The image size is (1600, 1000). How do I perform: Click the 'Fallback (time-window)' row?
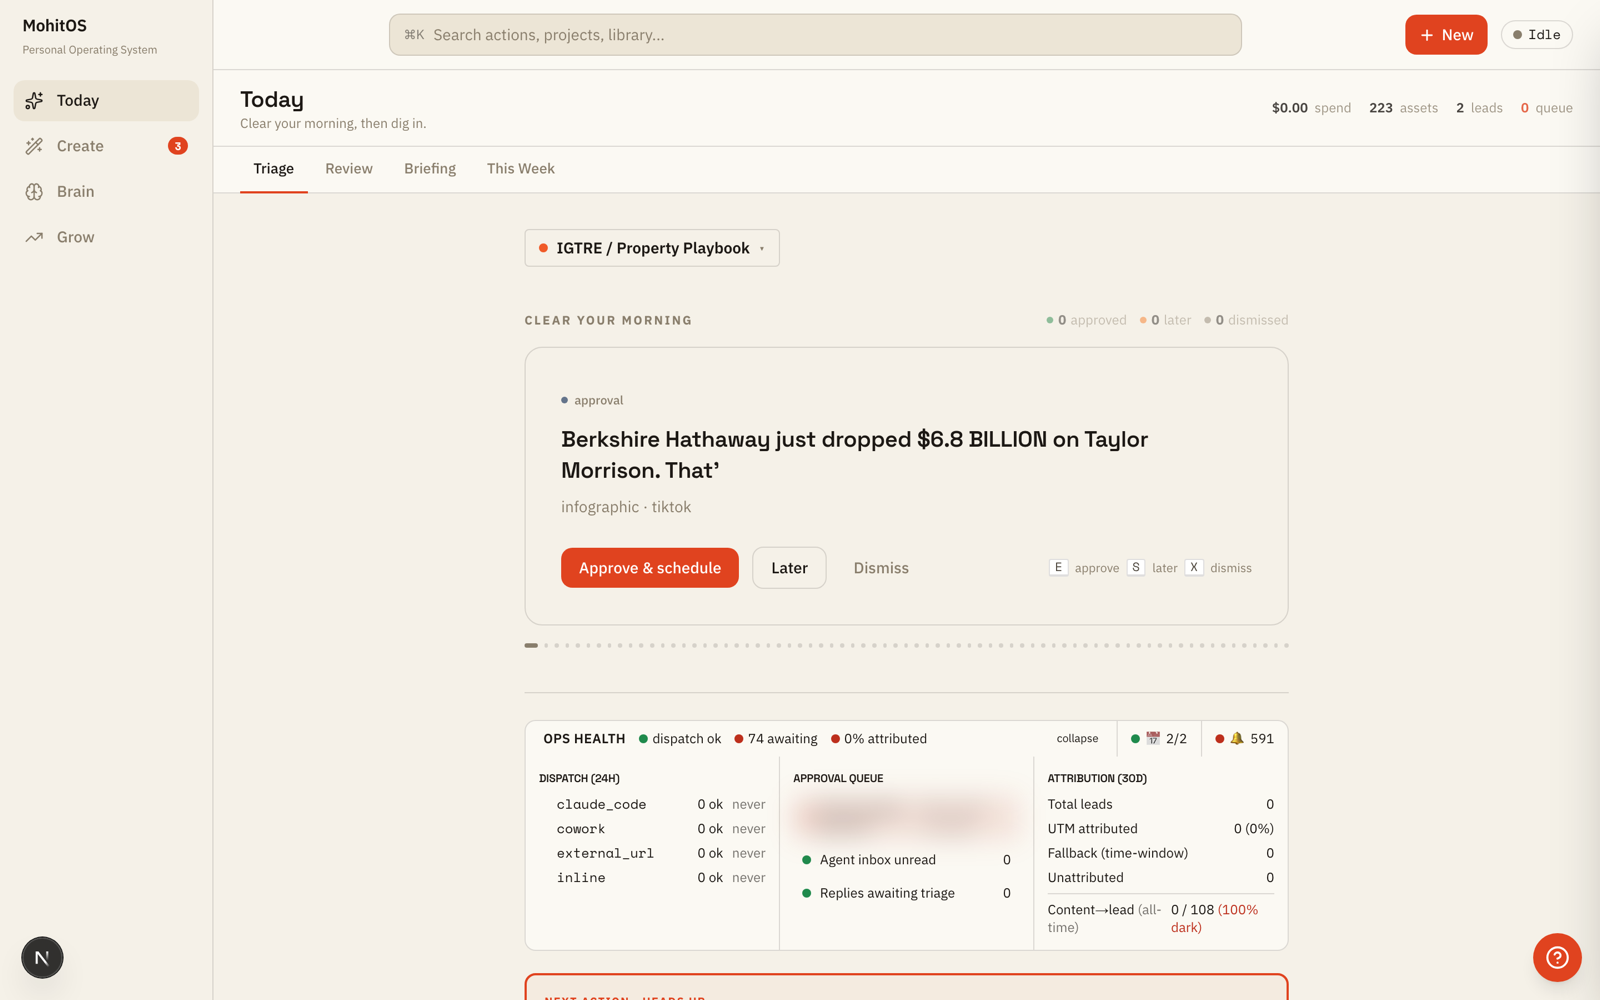[1161, 853]
